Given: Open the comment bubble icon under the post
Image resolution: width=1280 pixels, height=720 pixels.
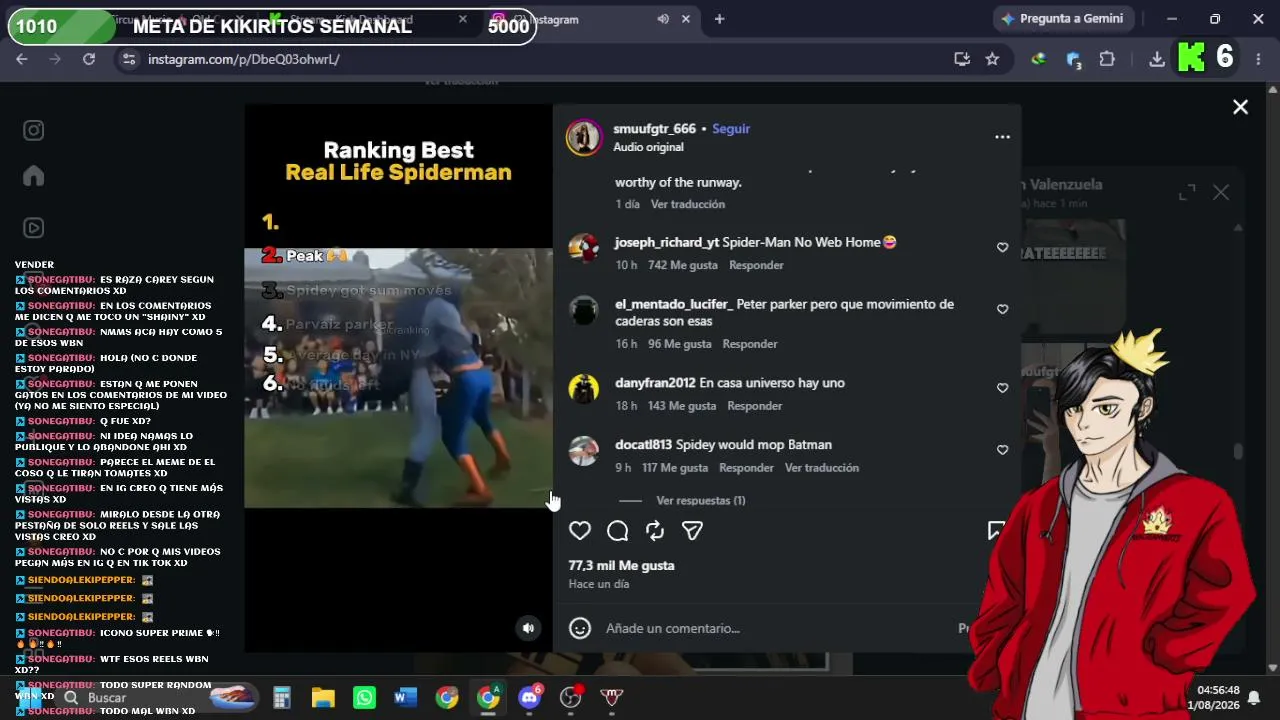Looking at the screenshot, I should pos(618,531).
